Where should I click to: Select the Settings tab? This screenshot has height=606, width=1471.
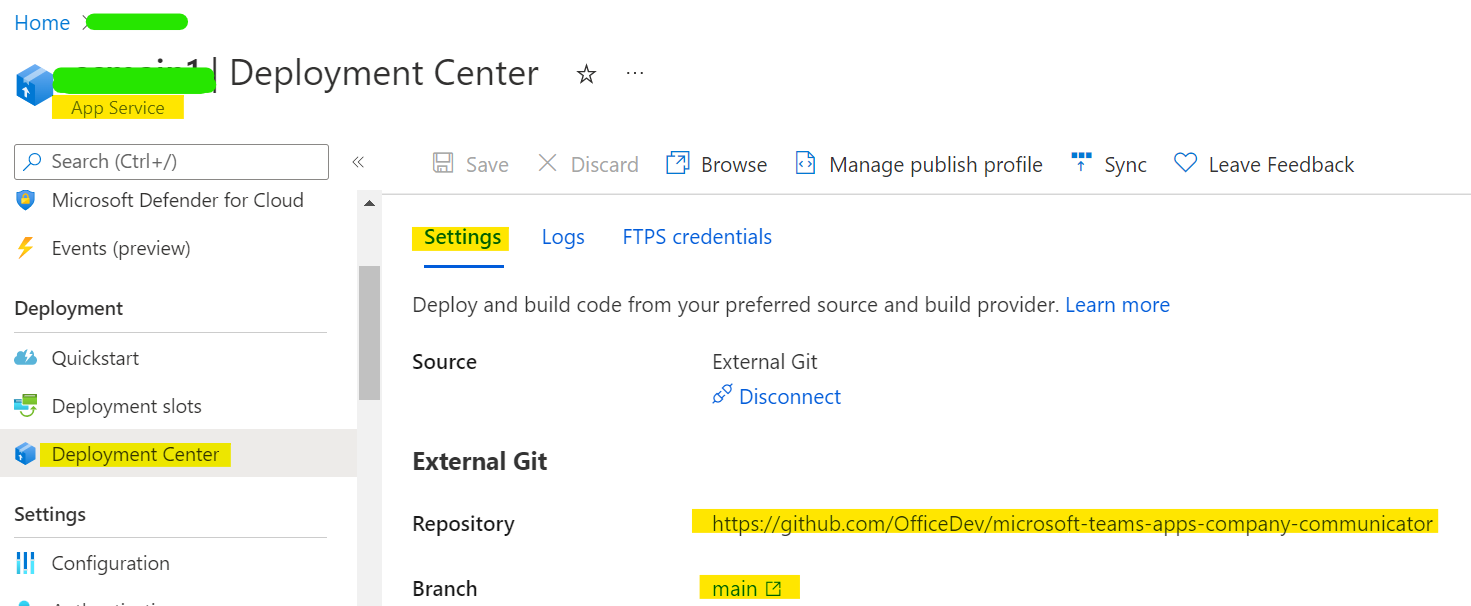pyautogui.click(x=463, y=237)
